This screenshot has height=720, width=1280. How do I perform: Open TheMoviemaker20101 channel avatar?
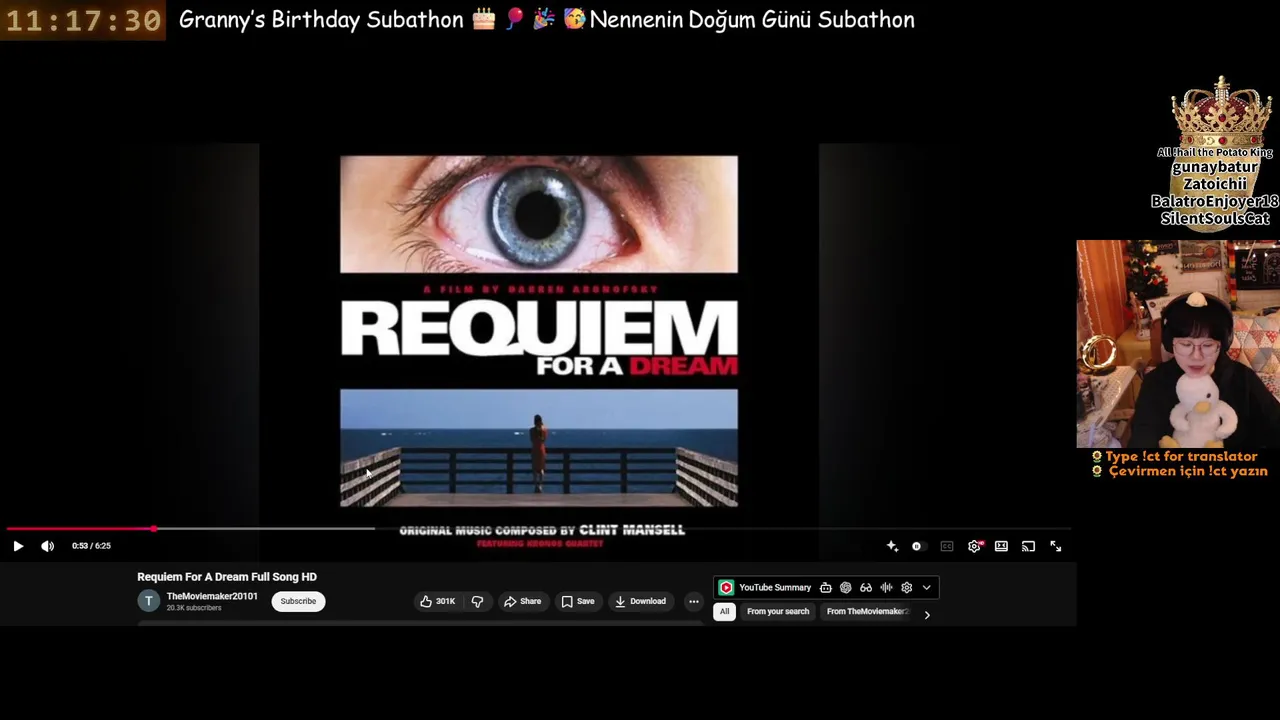(x=148, y=601)
